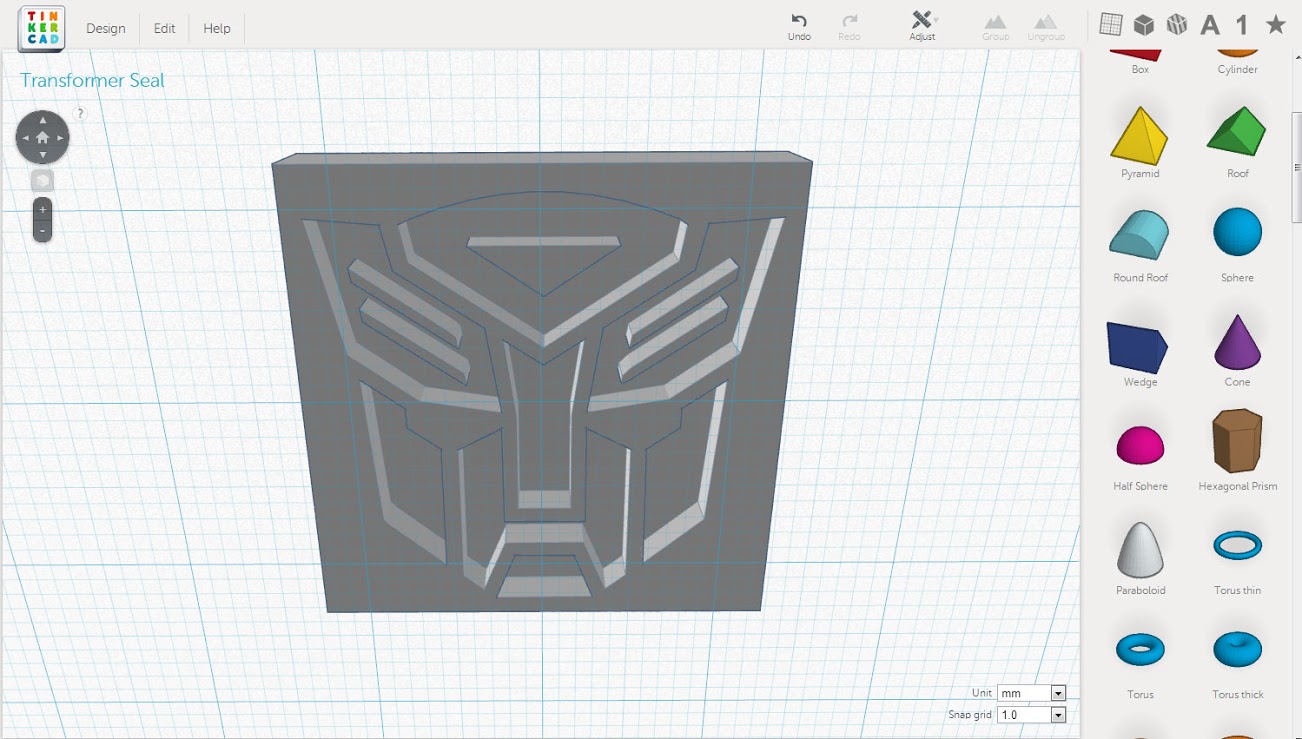
Task: Click the home view button
Action: 42,138
